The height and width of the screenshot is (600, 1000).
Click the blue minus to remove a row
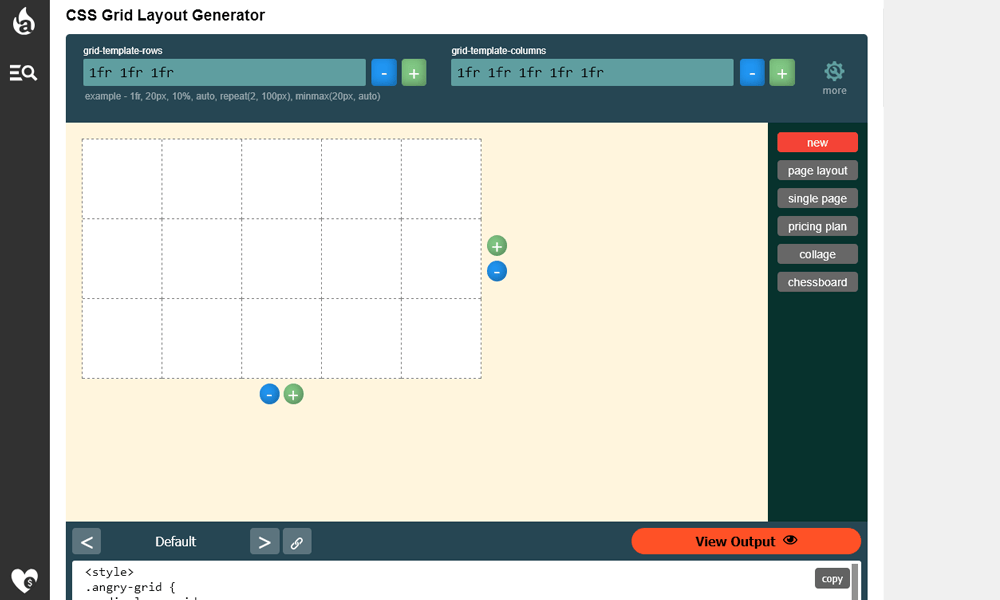497,271
